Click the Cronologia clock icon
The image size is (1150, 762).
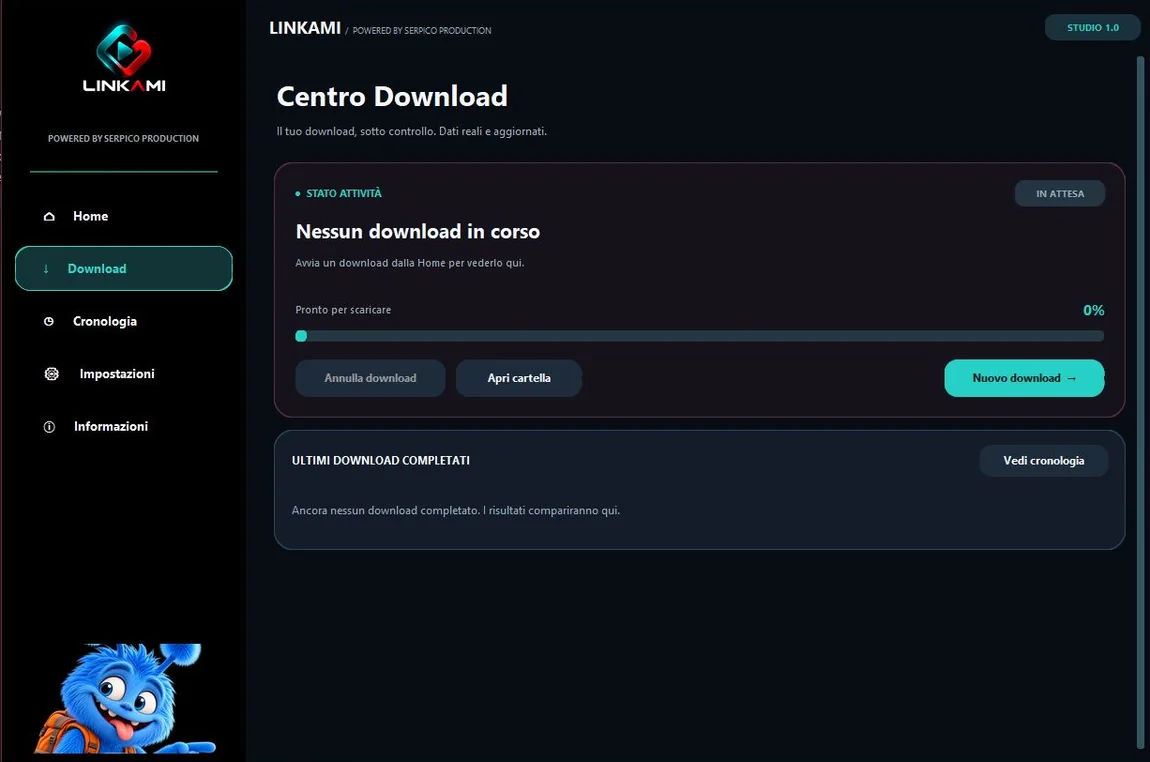pos(49,321)
